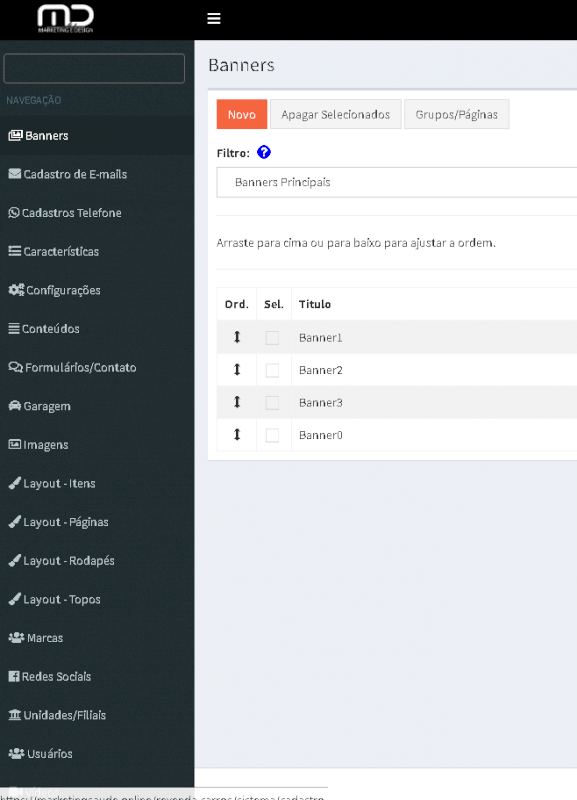Viewport: 577px width, 800px height.
Task: Open Configurações via its gears icon
Action: click(x=16, y=290)
